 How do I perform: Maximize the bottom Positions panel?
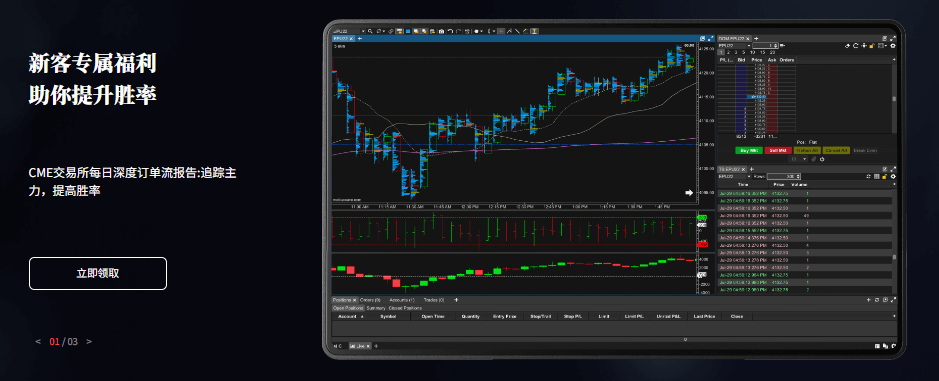[893, 300]
